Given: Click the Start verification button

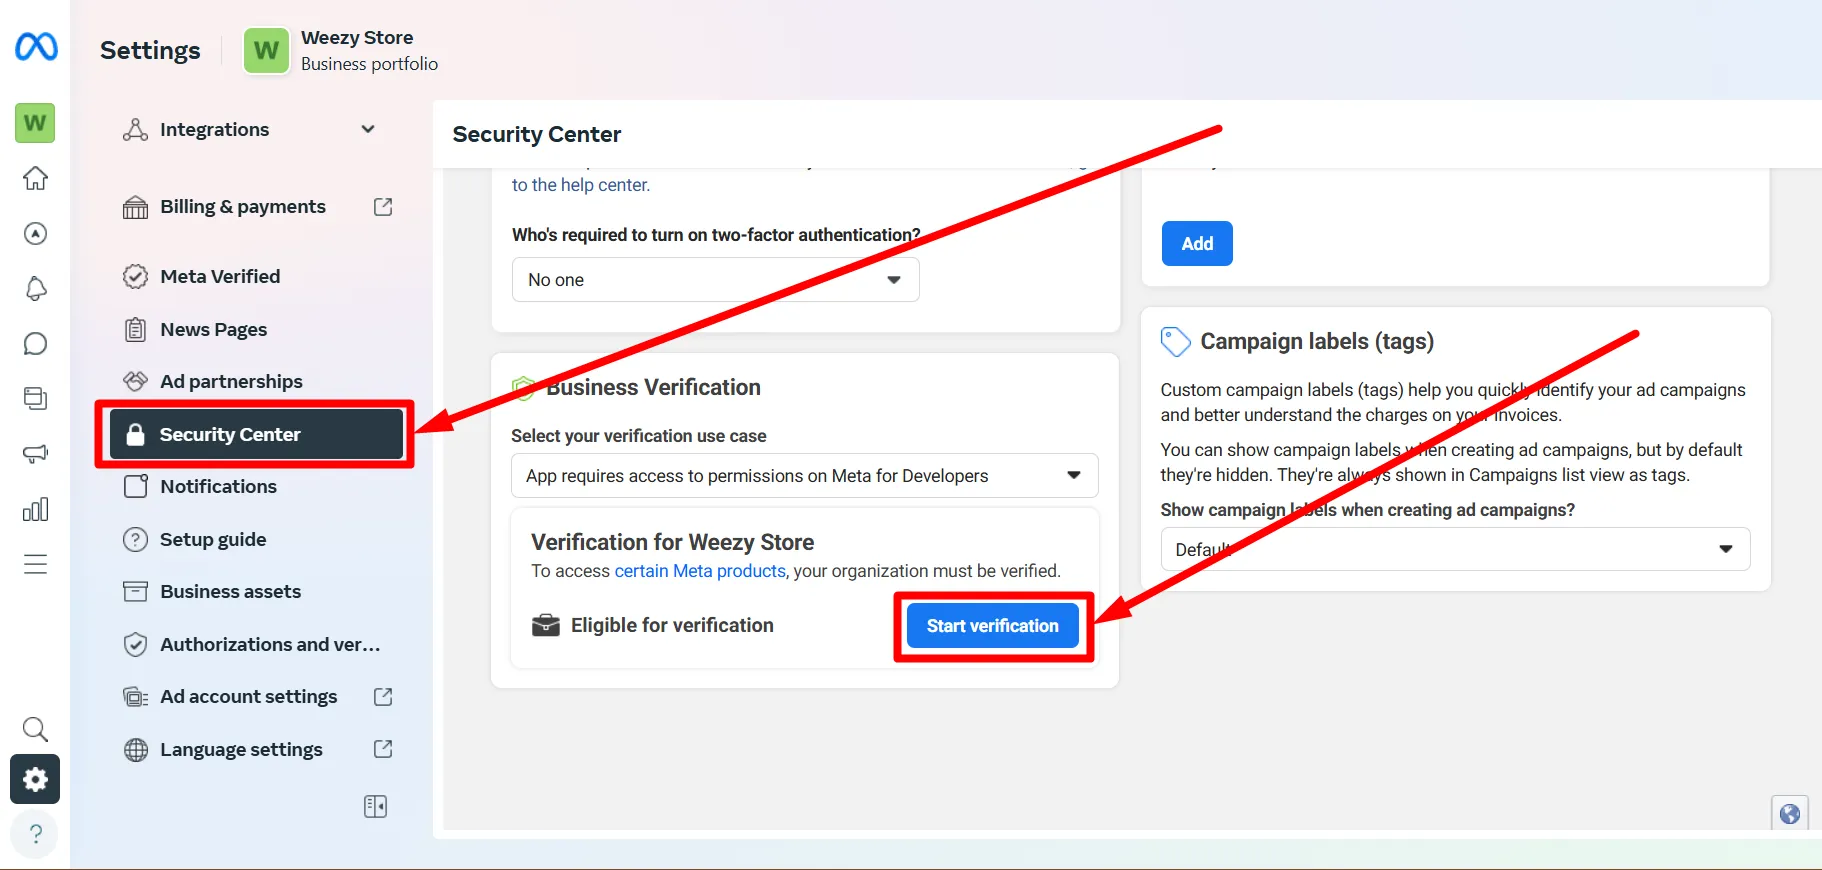Looking at the screenshot, I should coord(992,626).
